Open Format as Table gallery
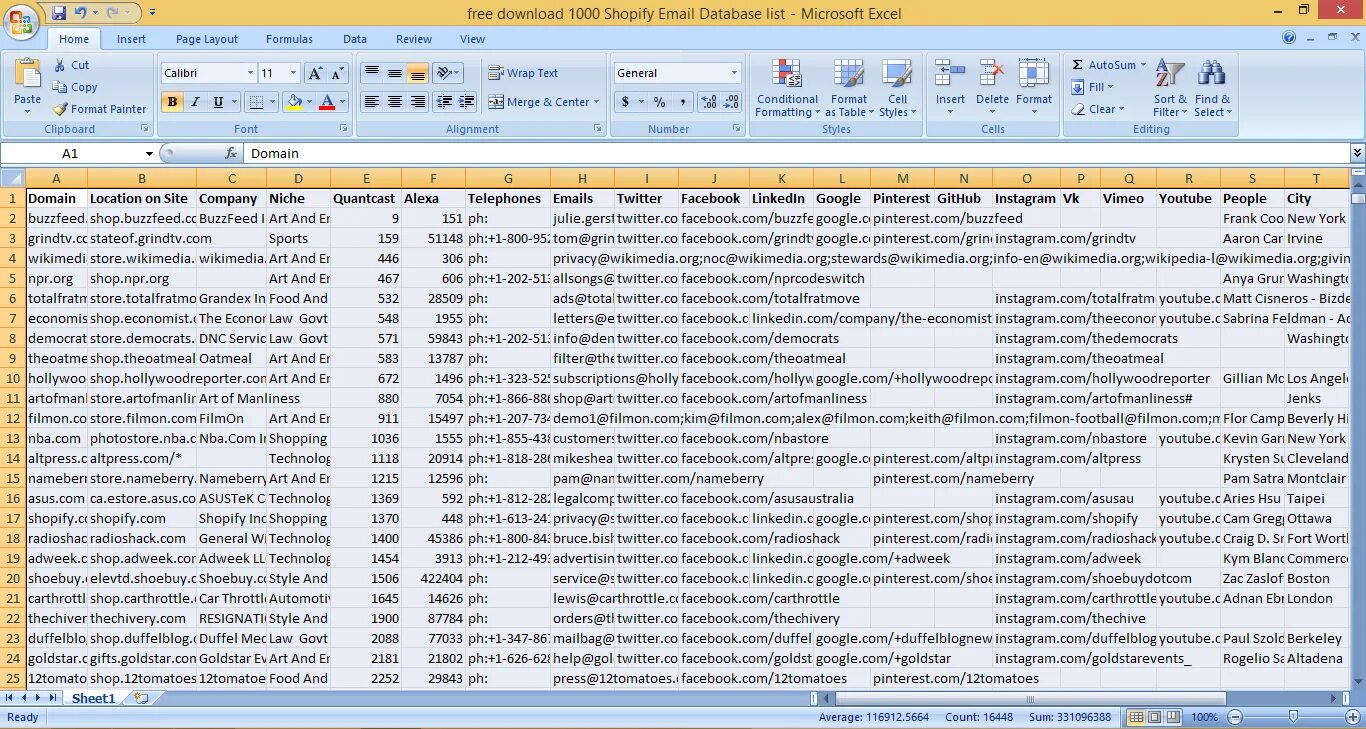Viewport: 1366px width, 729px height. 848,88
